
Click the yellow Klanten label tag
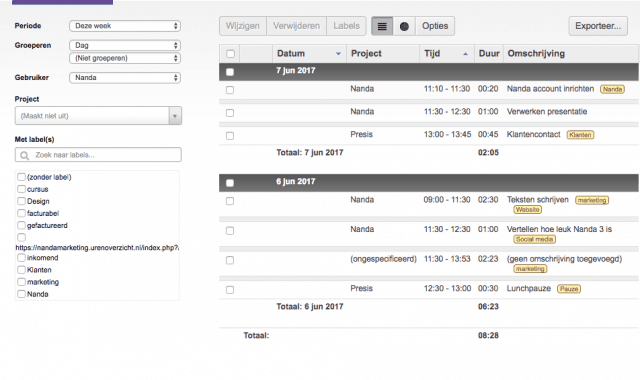[580, 135]
